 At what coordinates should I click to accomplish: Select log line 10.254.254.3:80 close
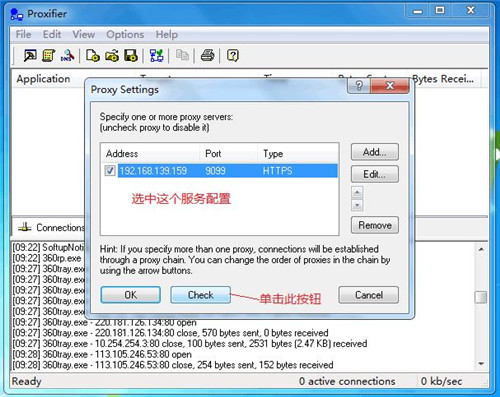click(190, 343)
